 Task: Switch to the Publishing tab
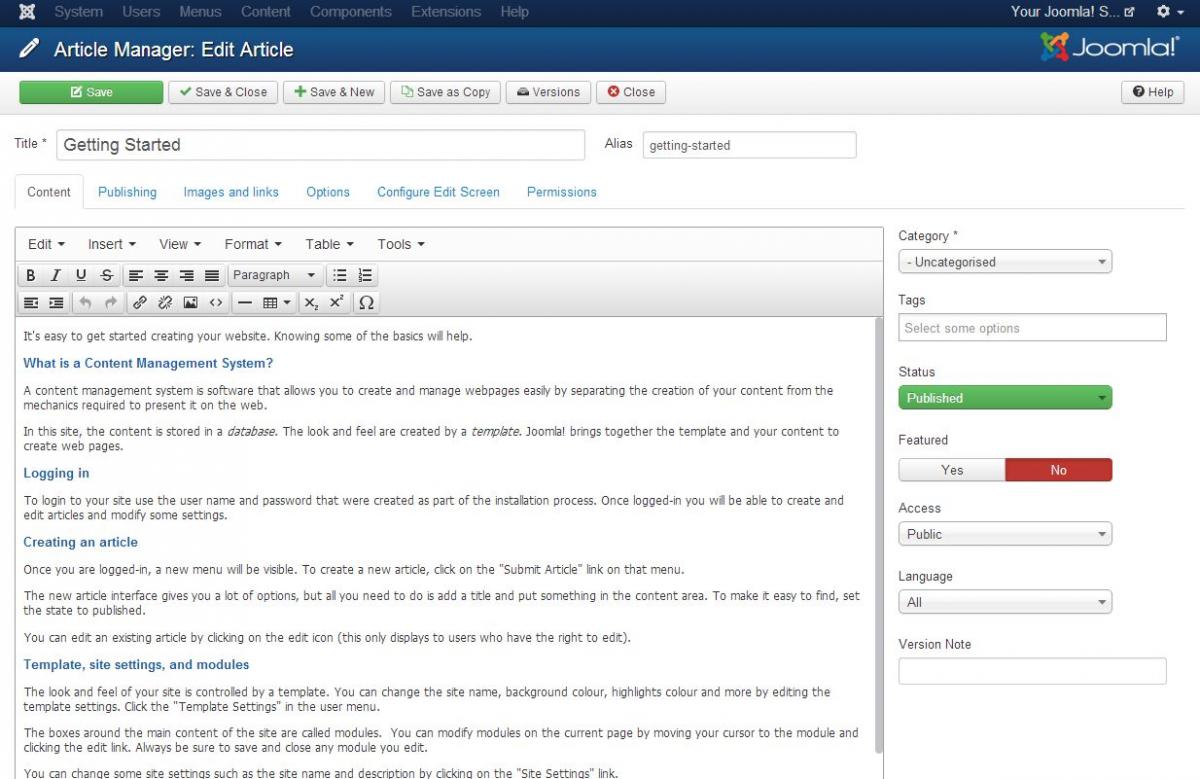(127, 192)
